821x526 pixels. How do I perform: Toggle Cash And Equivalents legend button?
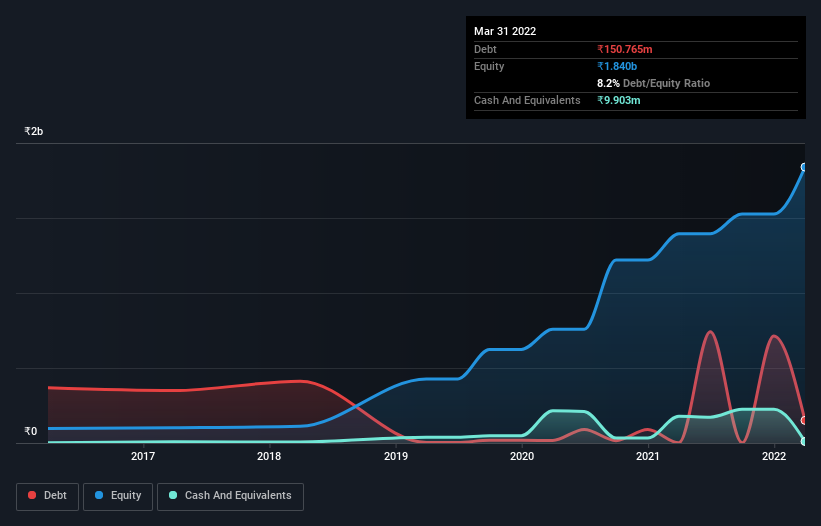coord(230,496)
